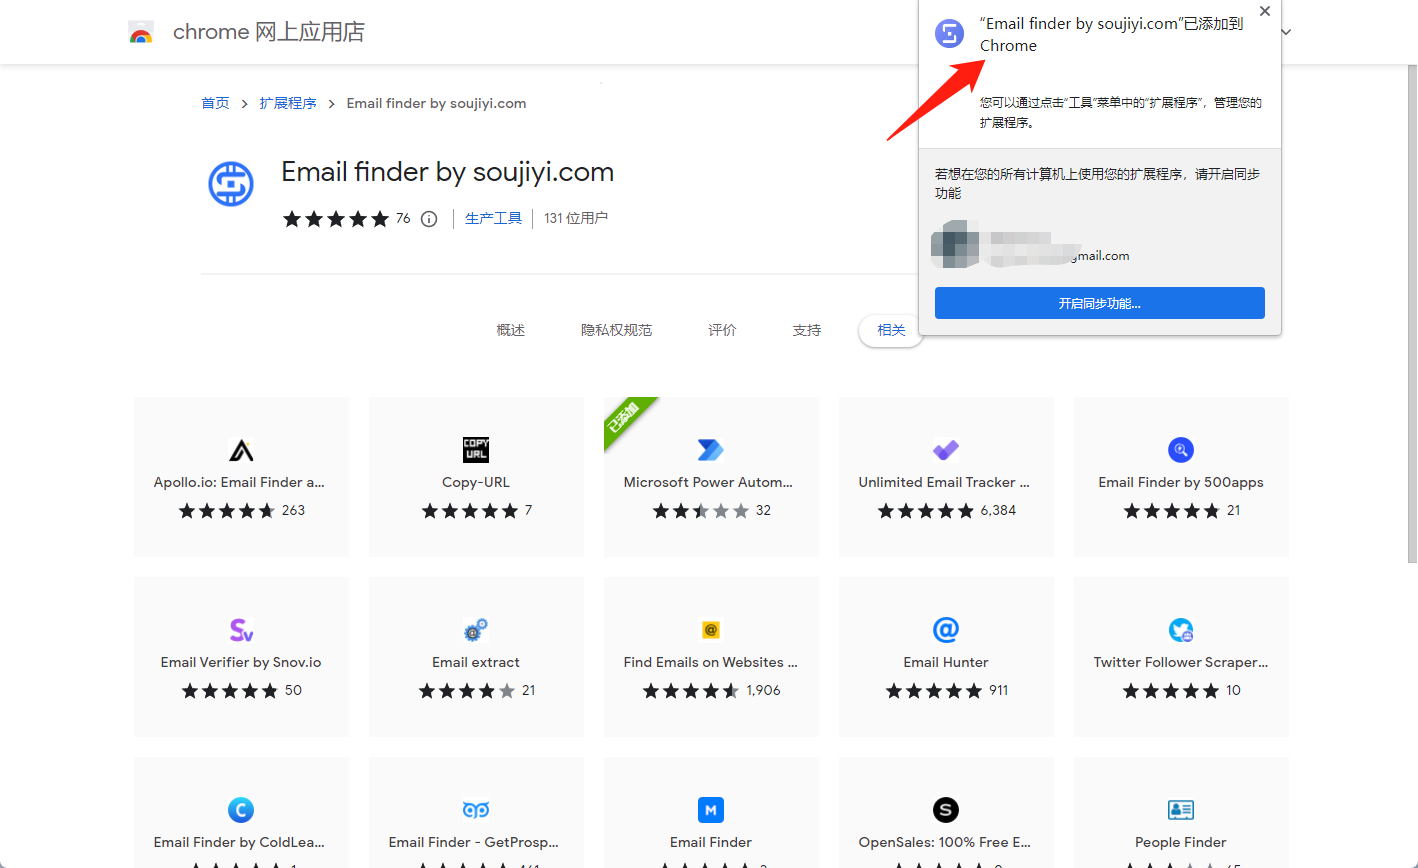Click the Email Finder by 500apps title
The image size is (1418, 868).
tap(1181, 482)
